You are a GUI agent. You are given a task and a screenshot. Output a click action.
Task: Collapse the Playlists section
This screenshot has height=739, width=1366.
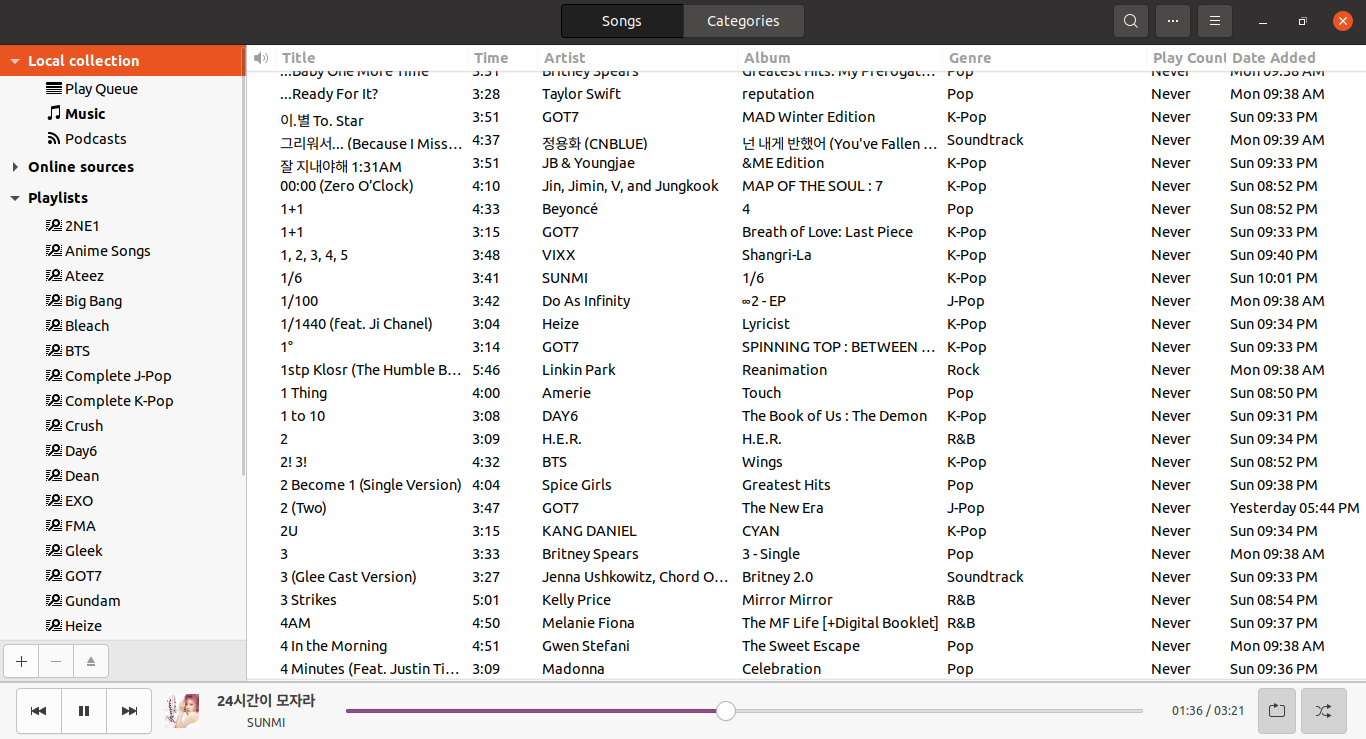pyautogui.click(x=15, y=198)
